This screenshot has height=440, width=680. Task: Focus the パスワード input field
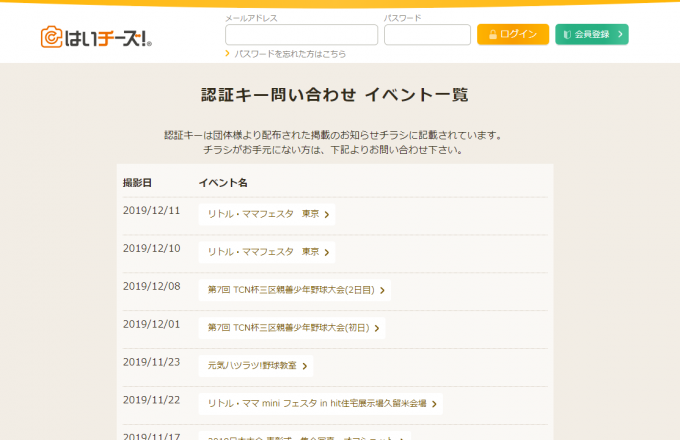tap(427, 35)
